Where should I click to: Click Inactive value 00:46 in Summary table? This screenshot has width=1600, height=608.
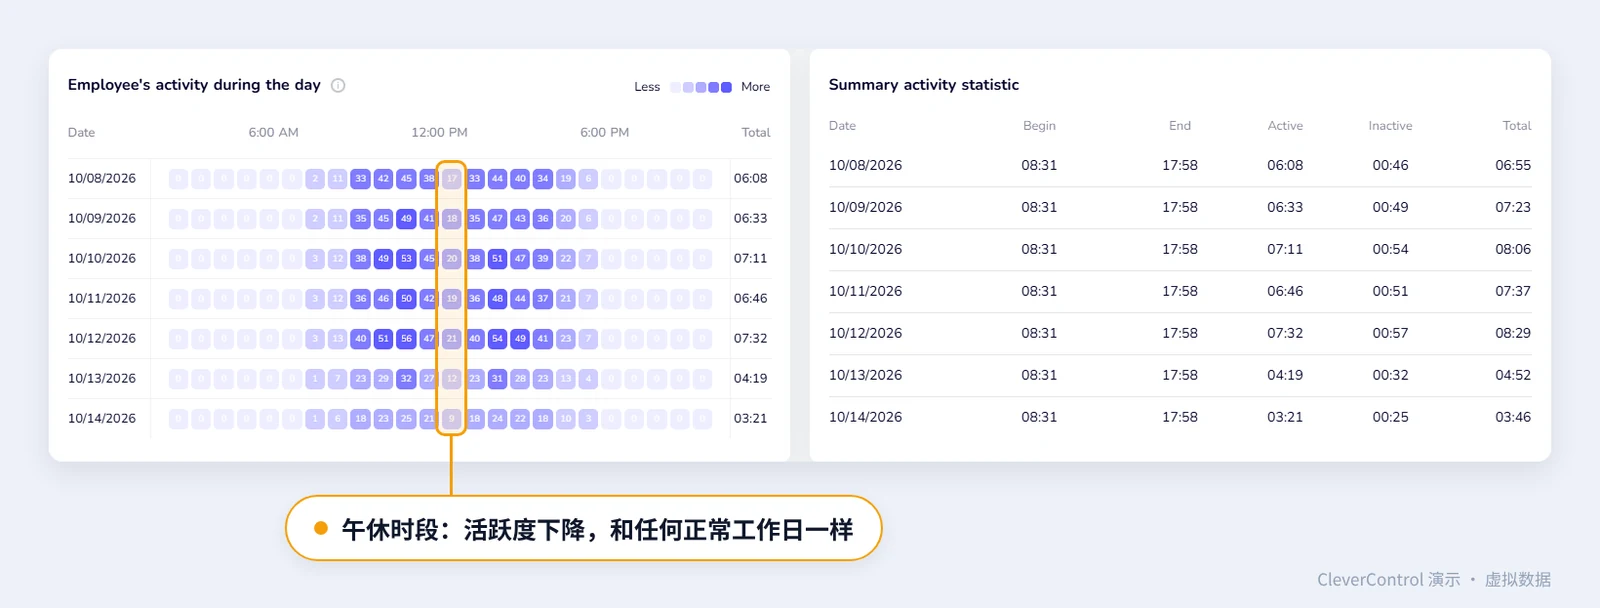[x=1390, y=166]
